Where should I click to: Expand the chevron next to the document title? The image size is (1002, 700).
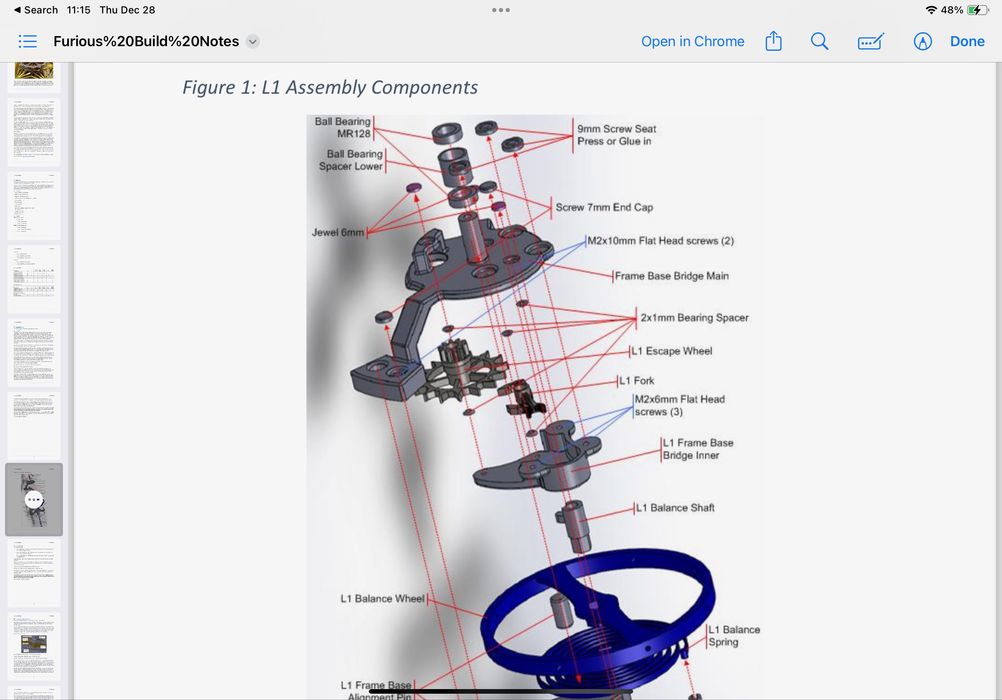(x=253, y=42)
